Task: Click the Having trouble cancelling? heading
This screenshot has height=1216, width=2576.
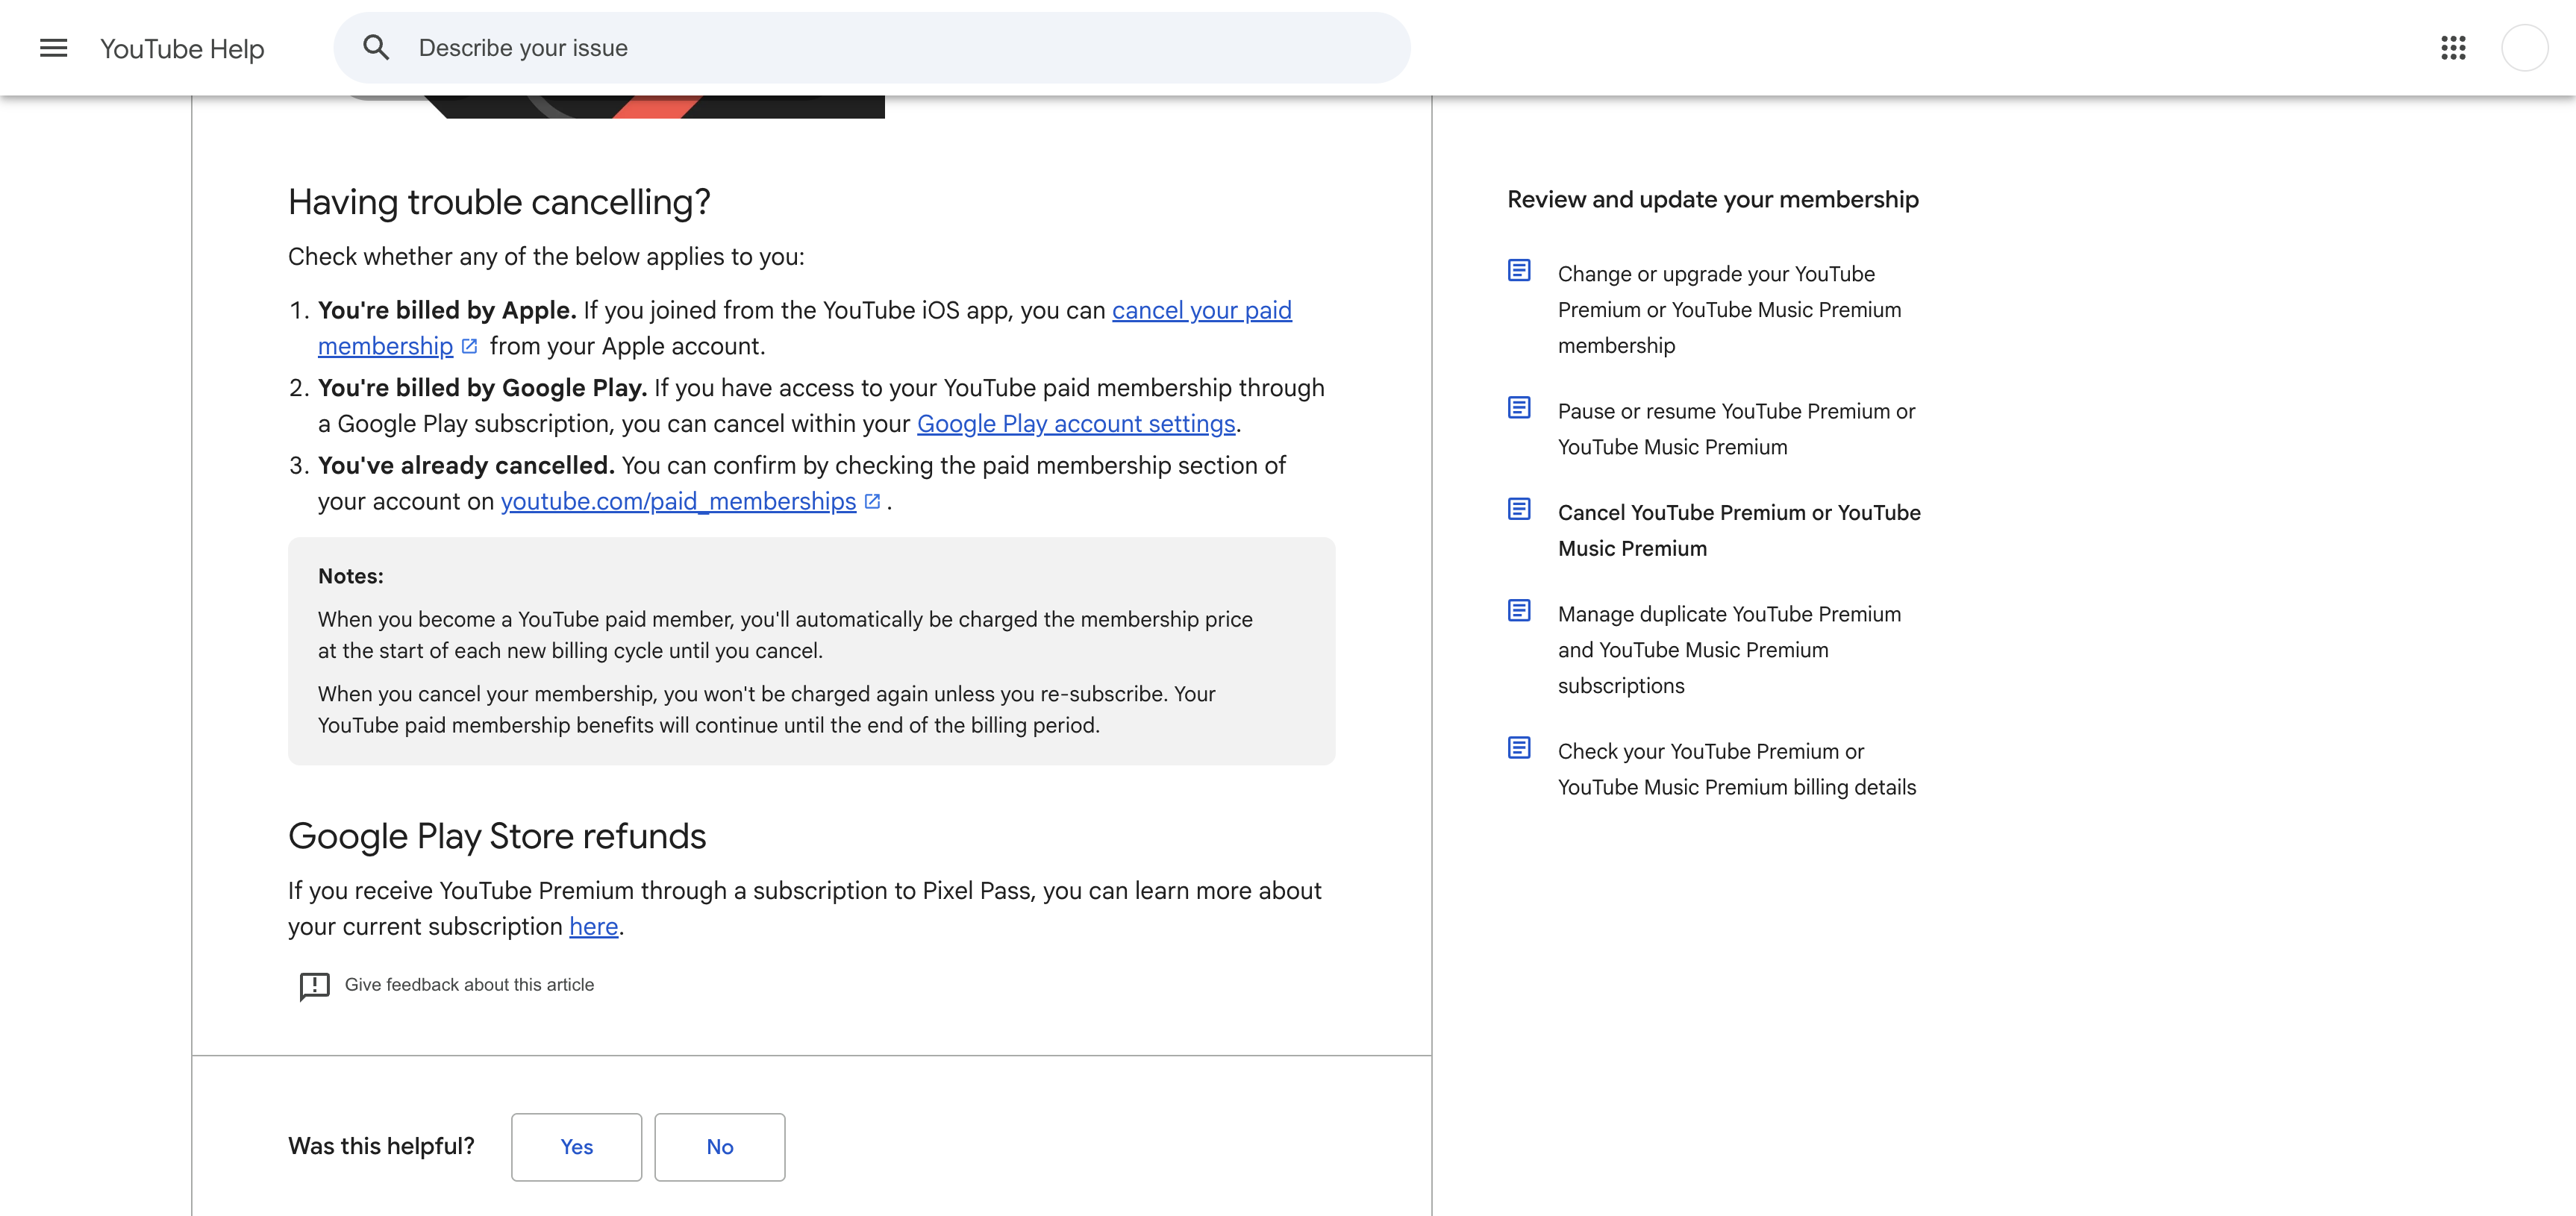Action: (x=499, y=202)
